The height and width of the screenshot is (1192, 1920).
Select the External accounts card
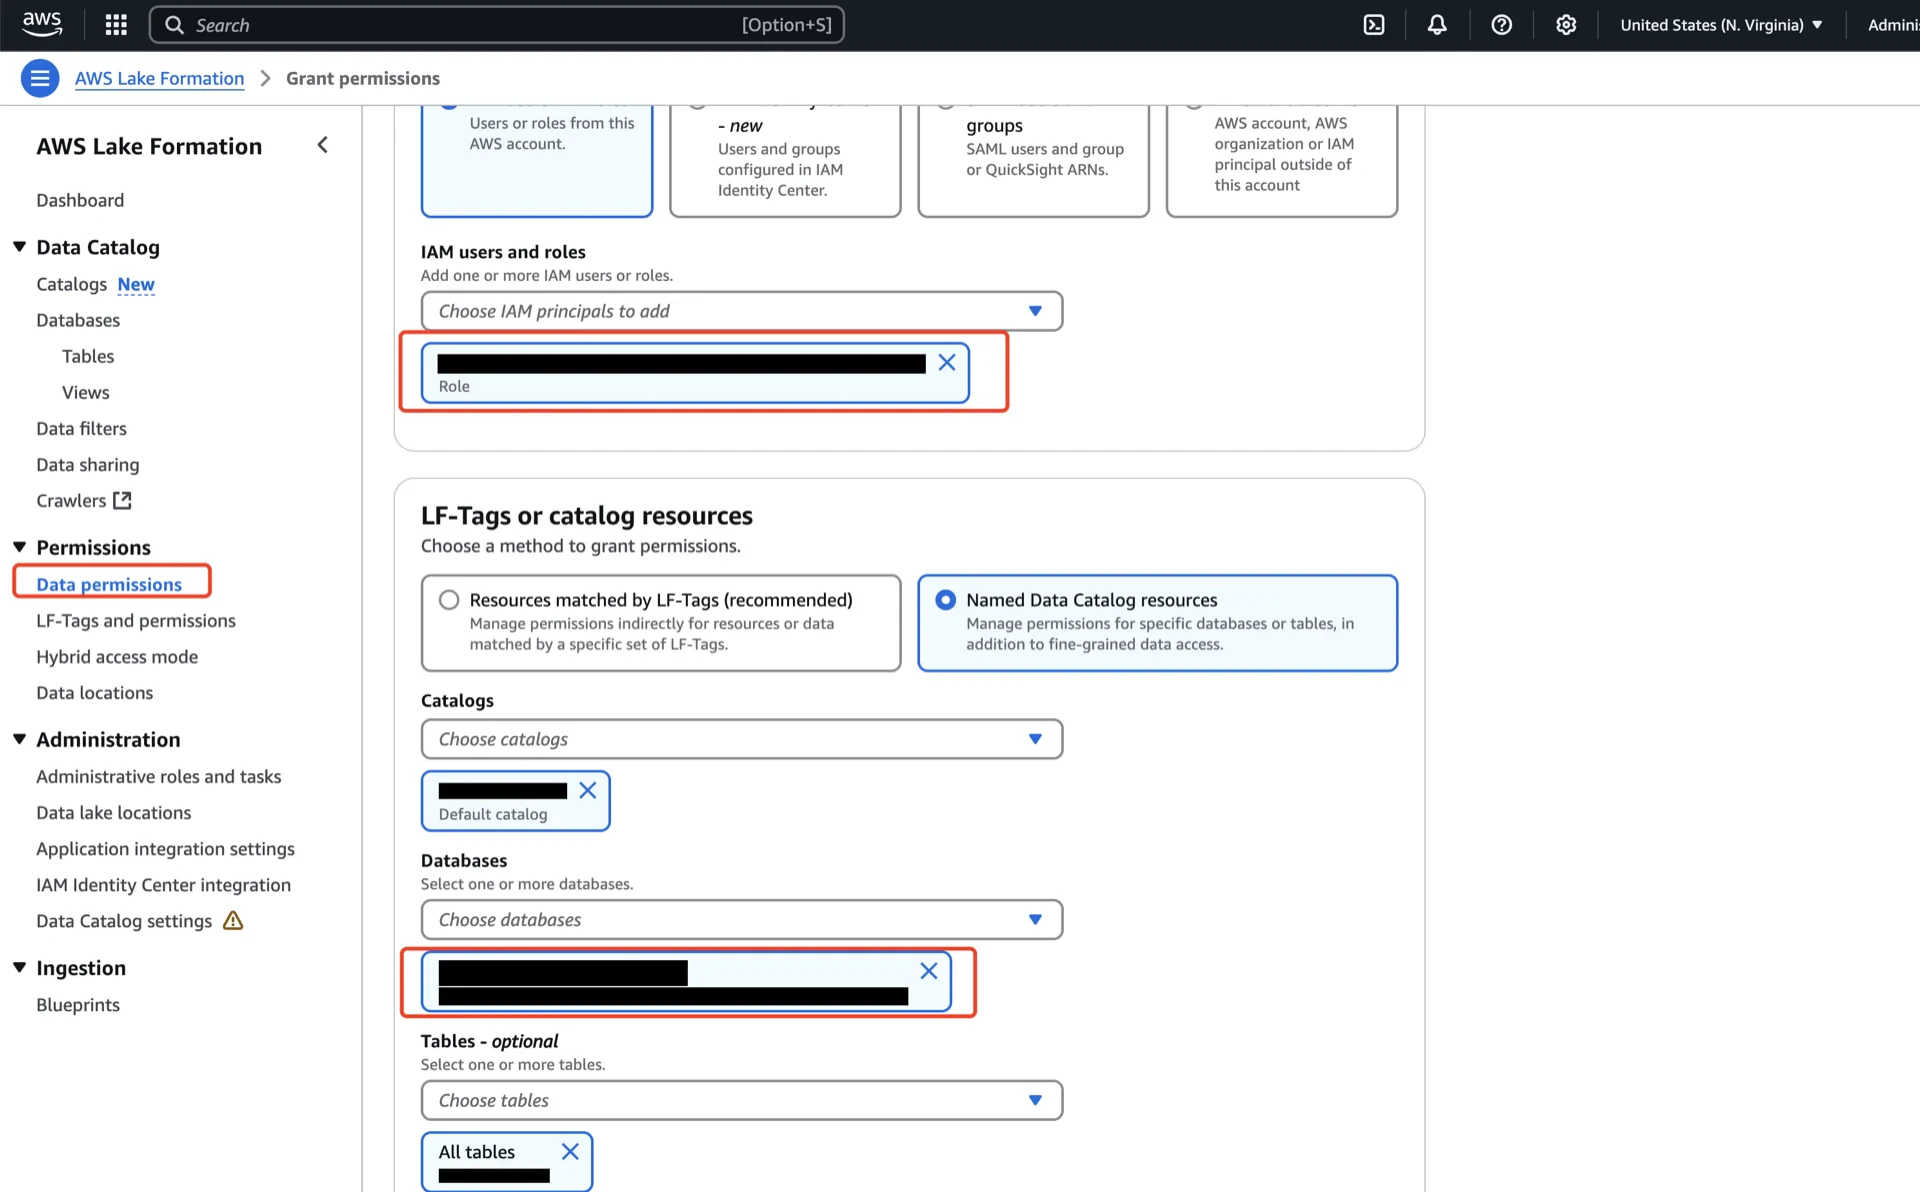[x=1281, y=160]
